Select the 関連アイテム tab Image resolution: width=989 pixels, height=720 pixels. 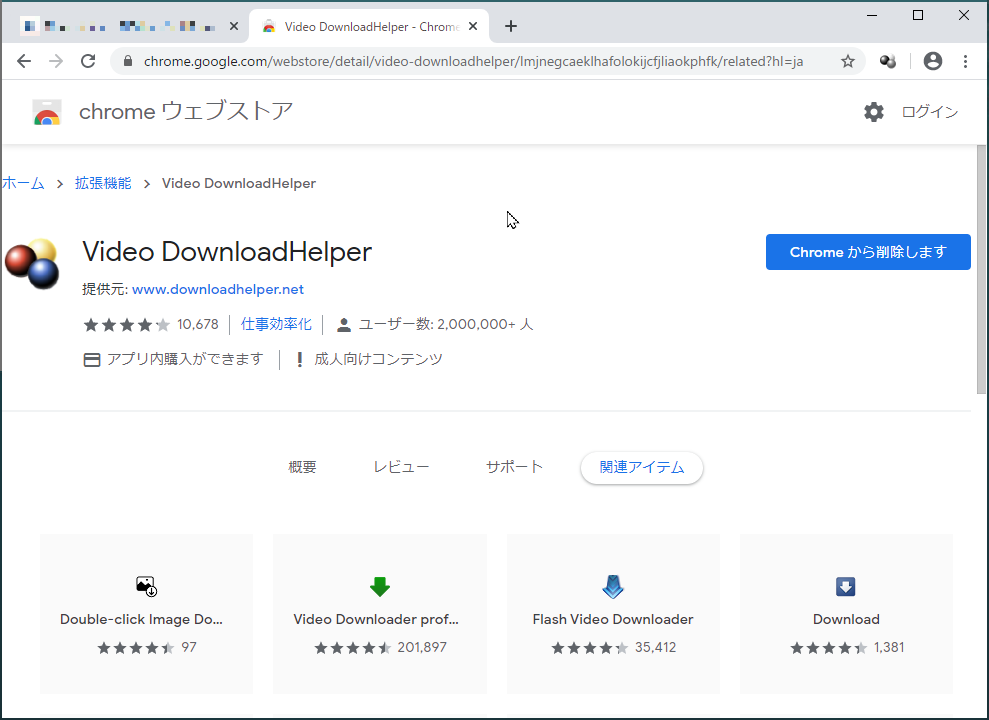[x=641, y=468]
